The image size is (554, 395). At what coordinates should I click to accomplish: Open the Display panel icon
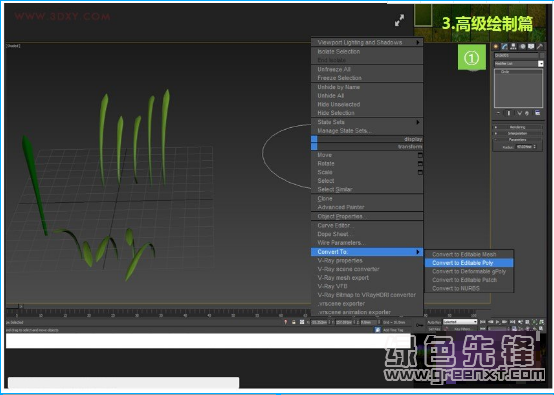[x=531, y=47]
